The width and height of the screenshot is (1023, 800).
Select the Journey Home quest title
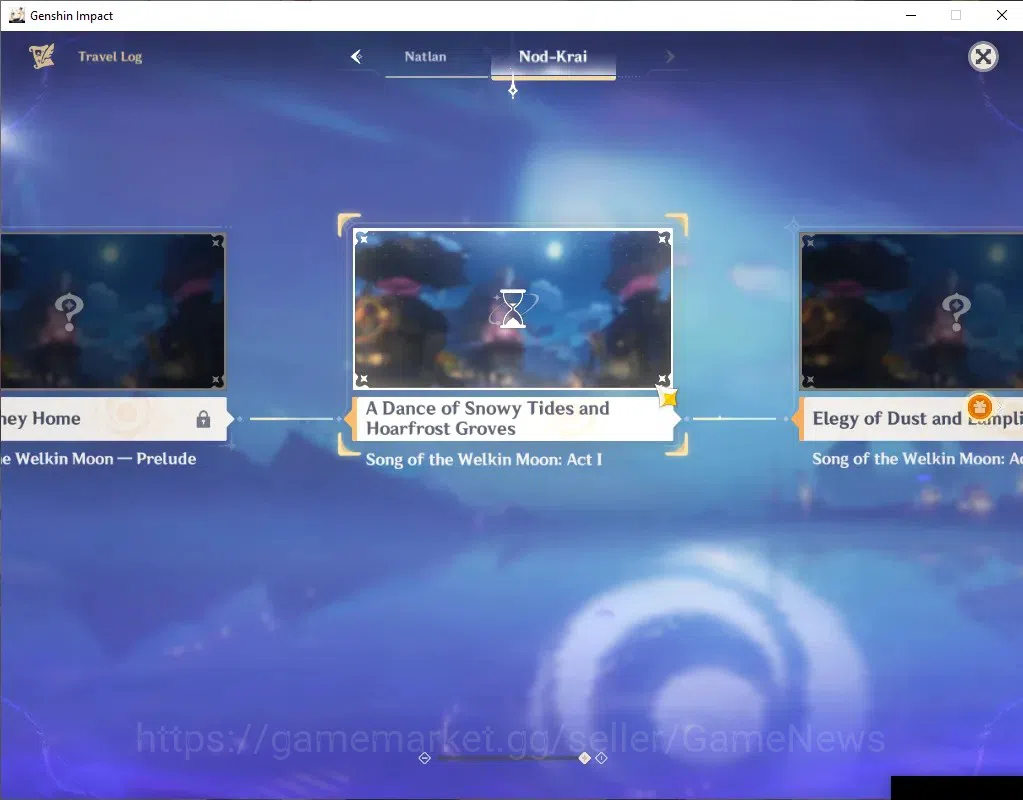[40, 419]
